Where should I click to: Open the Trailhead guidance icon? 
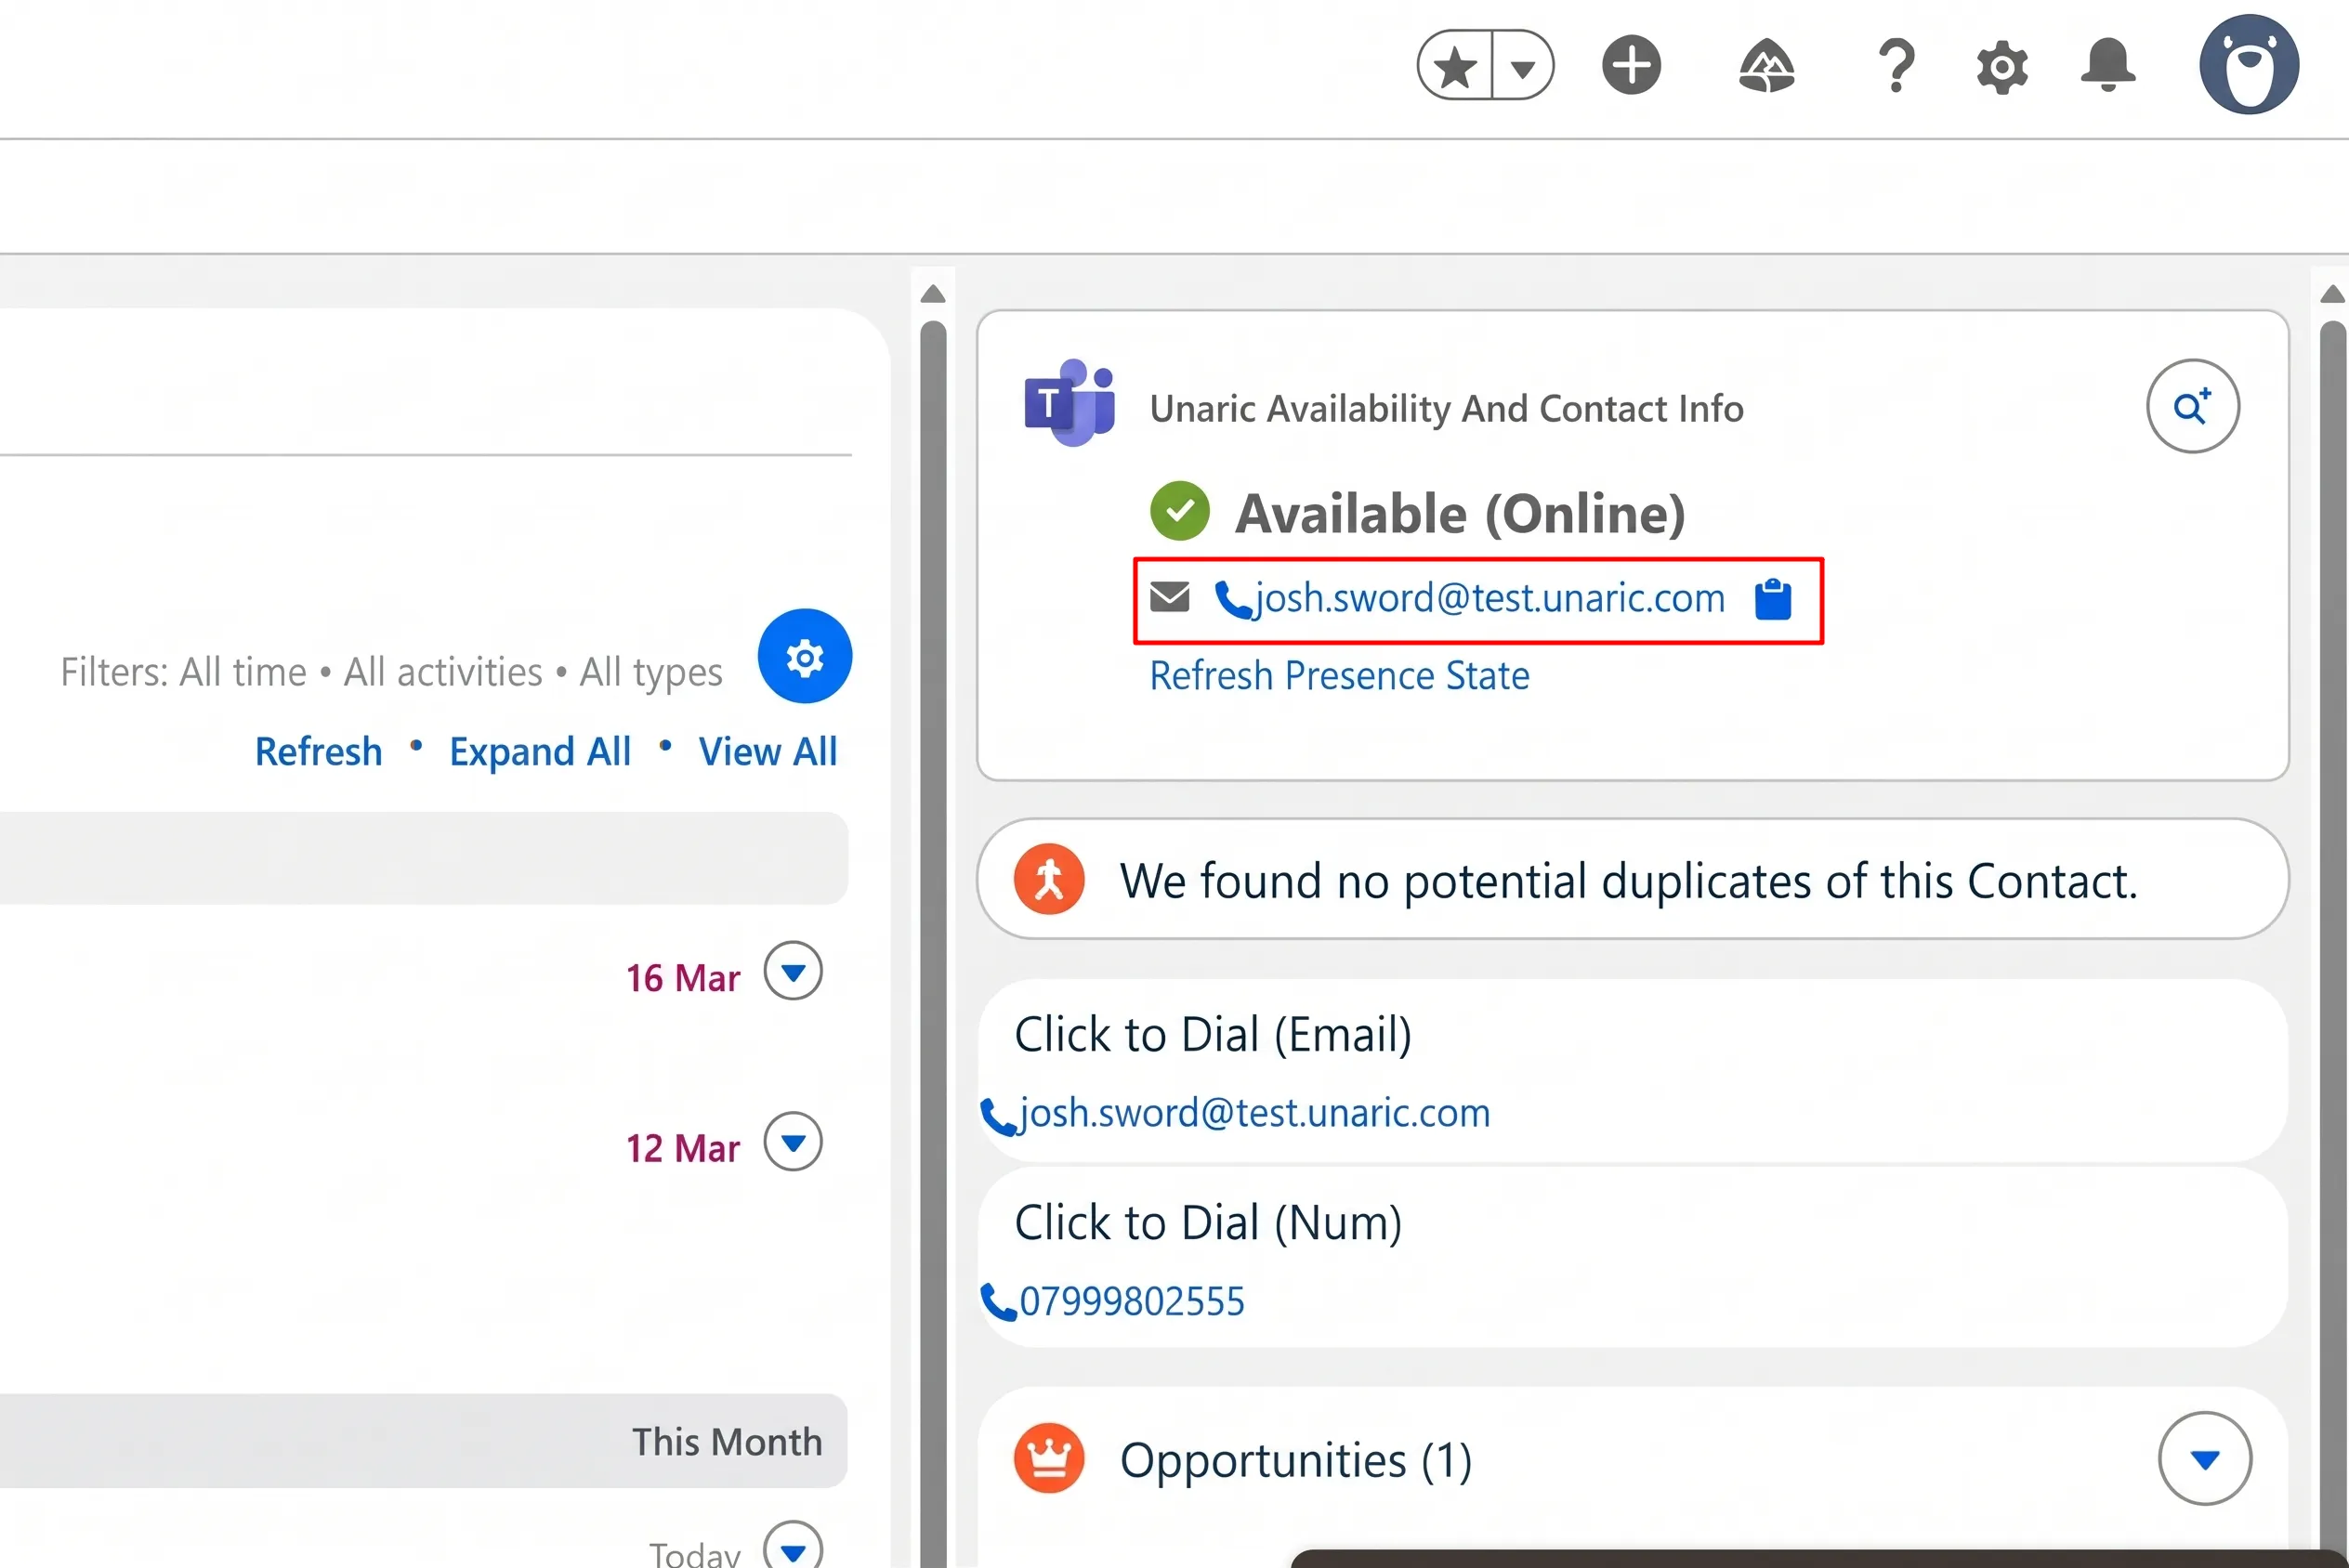(1766, 66)
